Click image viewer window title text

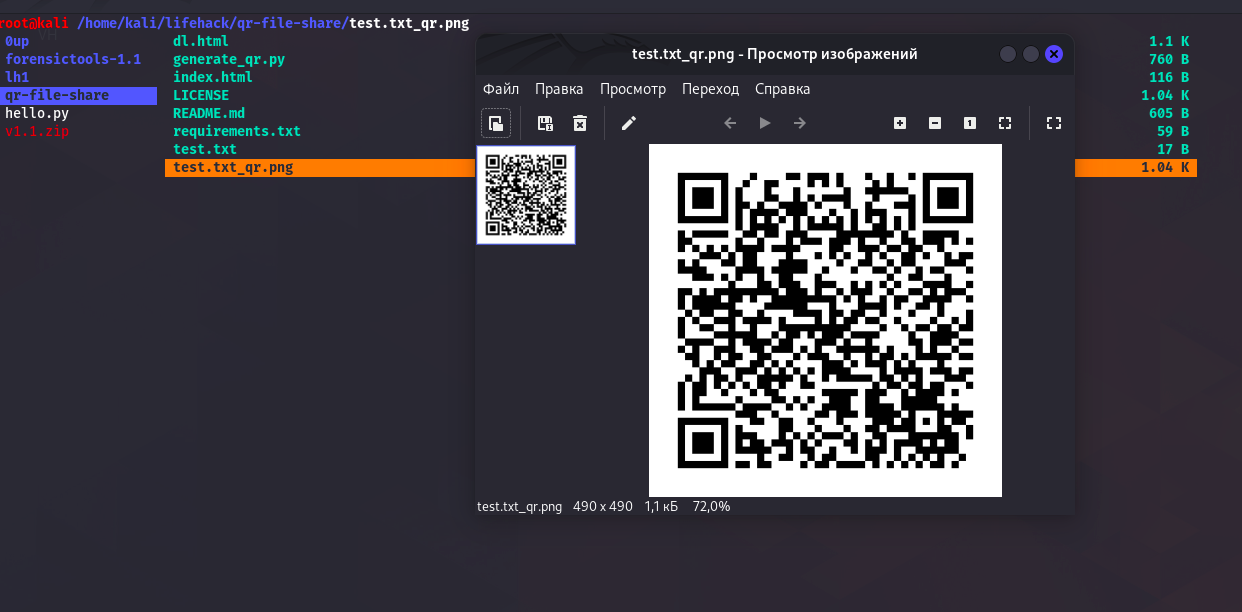click(x=775, y=54)
